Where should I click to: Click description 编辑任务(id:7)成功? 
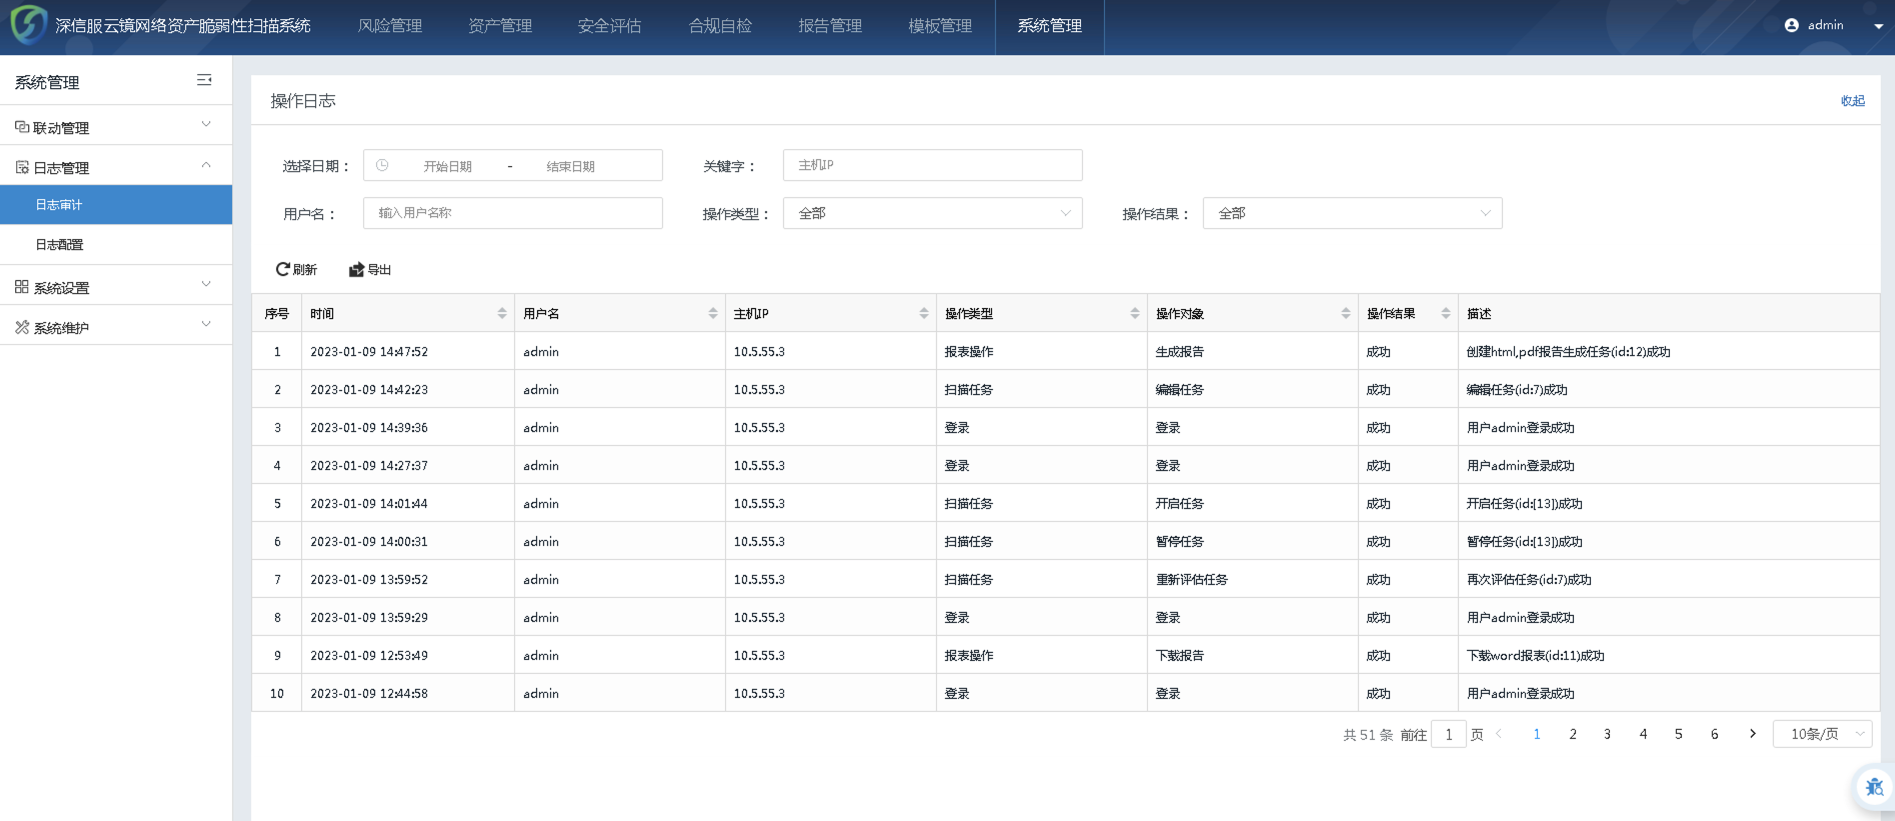(1517, 390)
